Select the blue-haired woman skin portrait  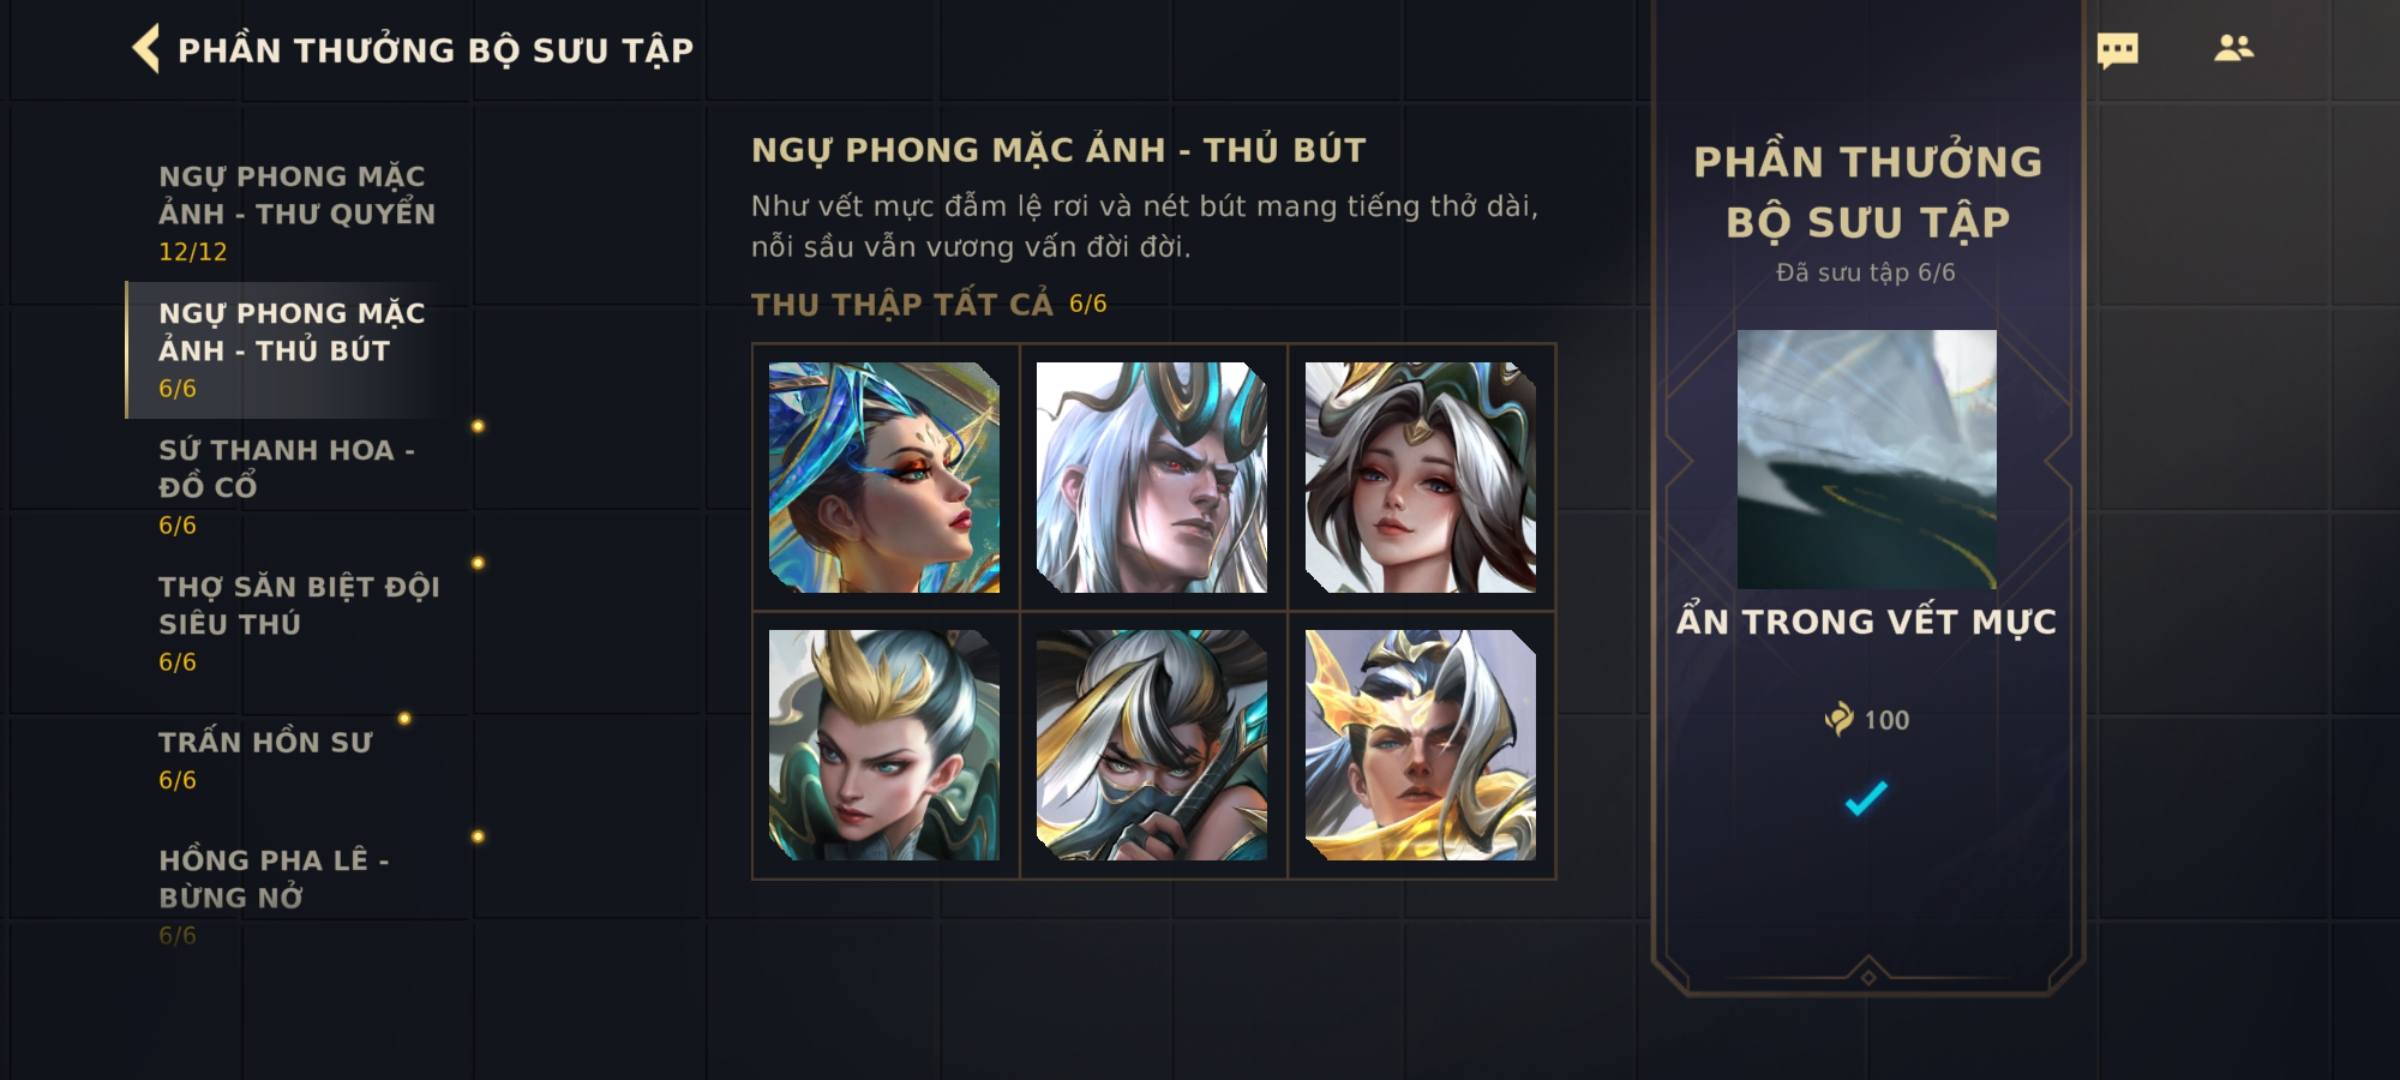pyautogui.click(x=884, y=477)
